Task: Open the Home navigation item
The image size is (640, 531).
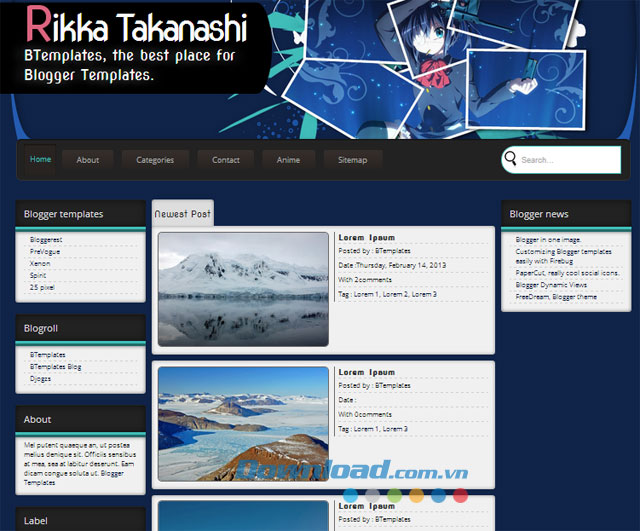Action: (40, 159)
